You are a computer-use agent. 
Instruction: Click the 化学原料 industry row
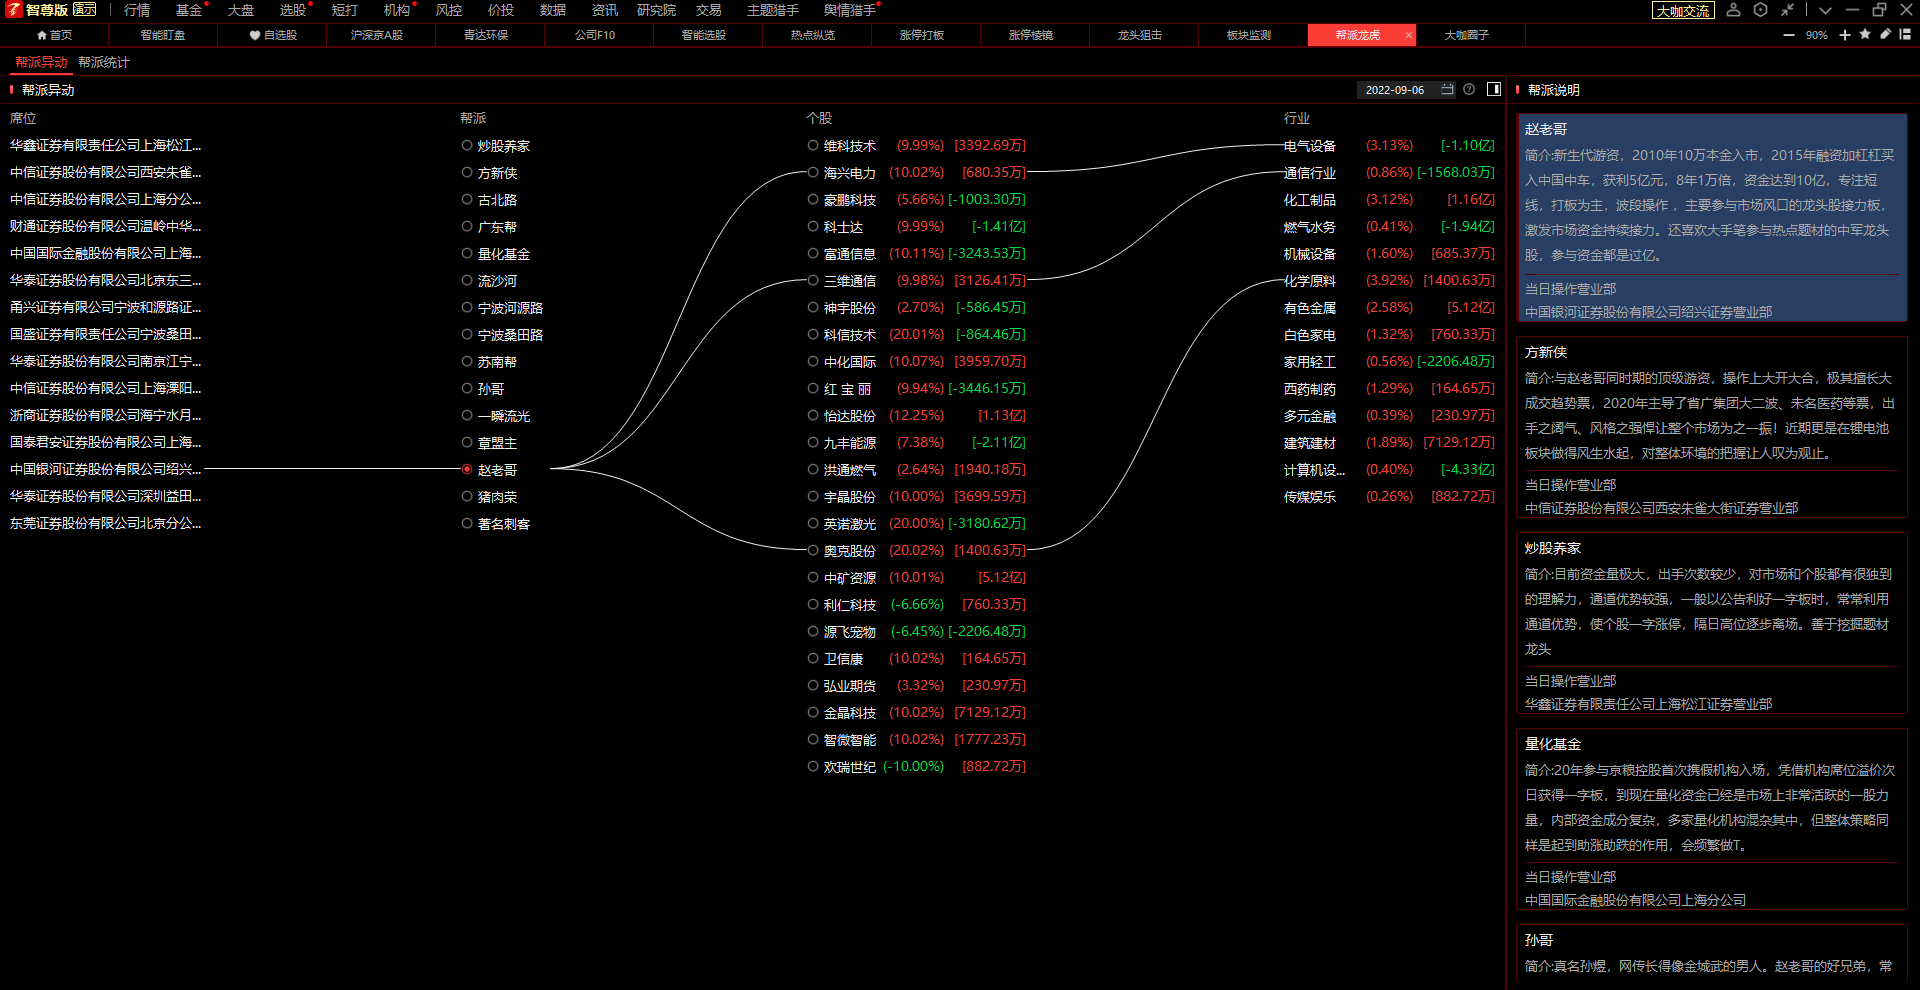click(x=1390, y=281)
